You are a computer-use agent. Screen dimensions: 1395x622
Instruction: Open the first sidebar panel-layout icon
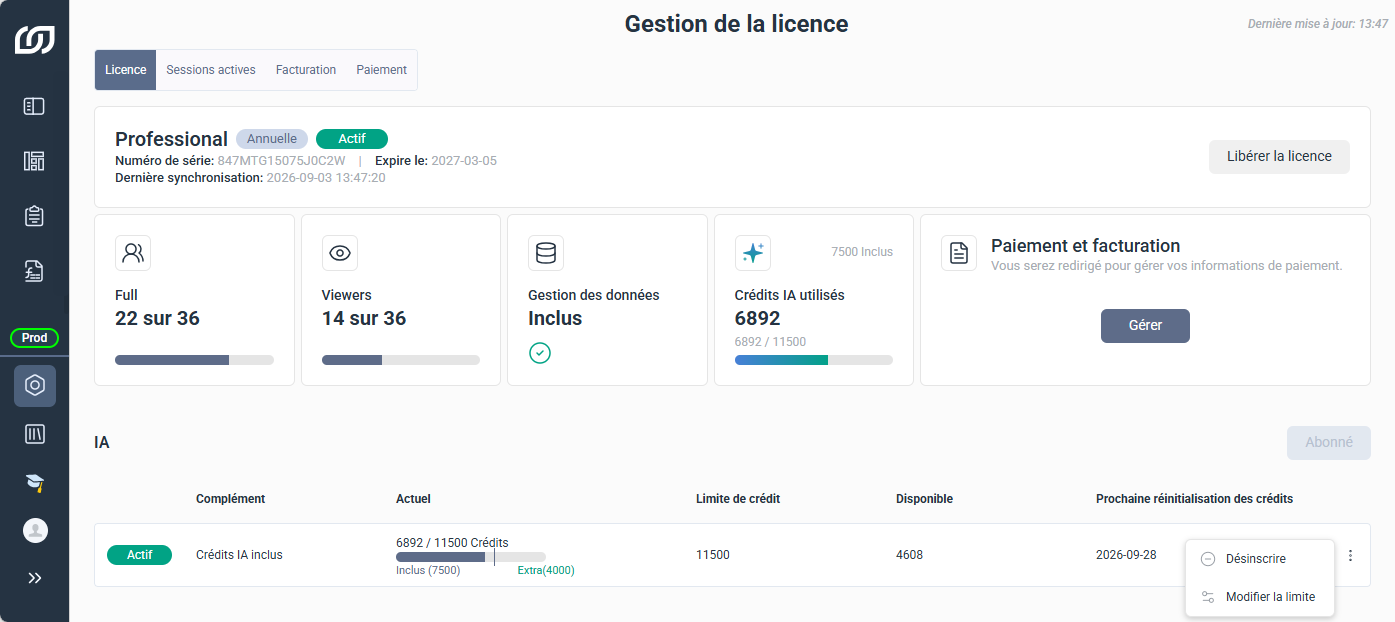34,106
